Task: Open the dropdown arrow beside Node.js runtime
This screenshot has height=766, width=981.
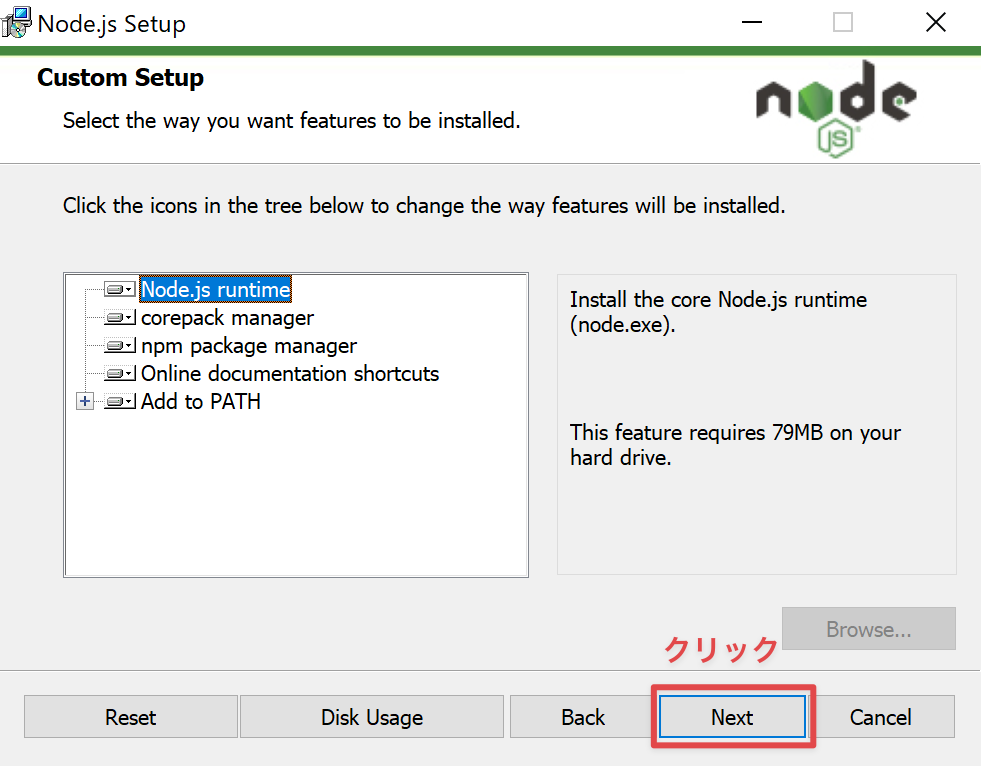Action: [x=129, y=290]
